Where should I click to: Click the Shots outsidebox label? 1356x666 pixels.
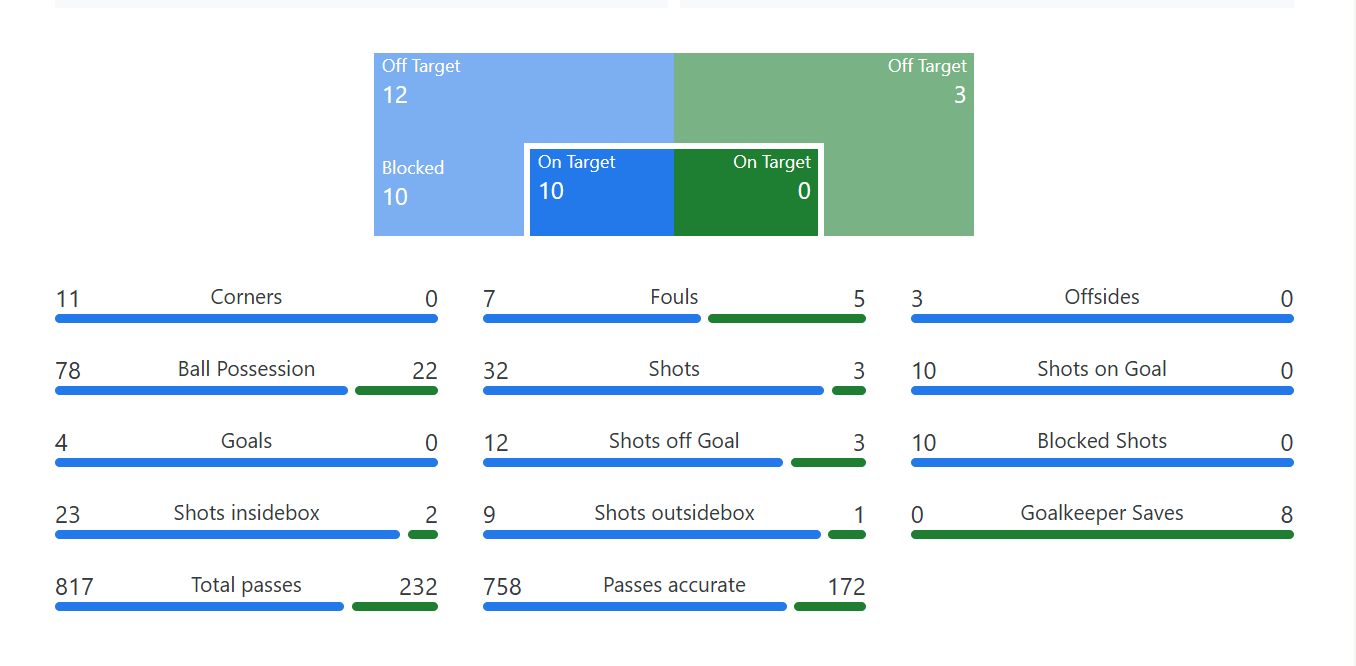tap(674, 513)
